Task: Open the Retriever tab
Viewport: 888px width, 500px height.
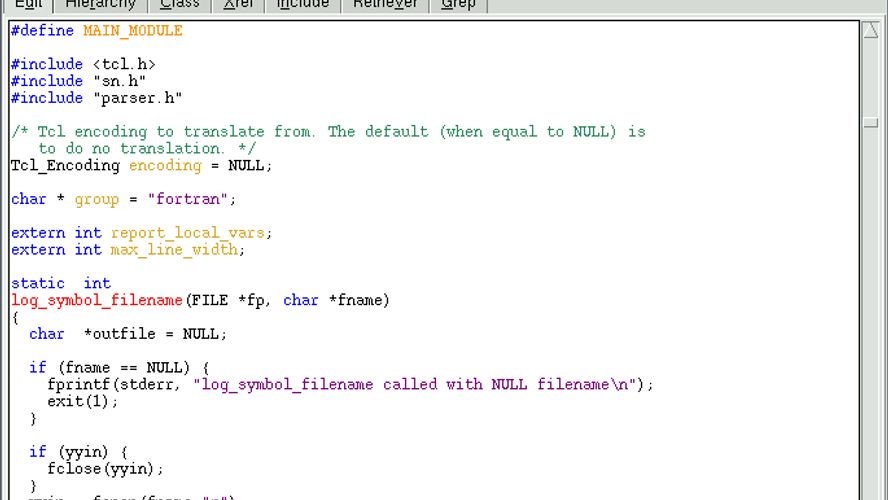Action: pyautogui.click(x=385, y=5)
